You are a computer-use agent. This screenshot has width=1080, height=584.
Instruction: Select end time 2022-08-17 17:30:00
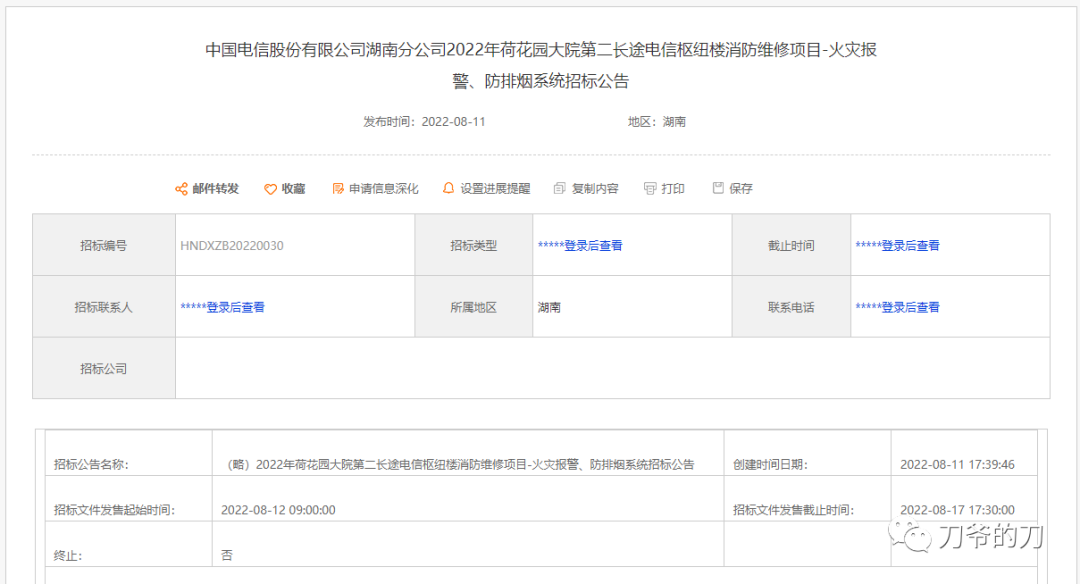click(957, 510)
